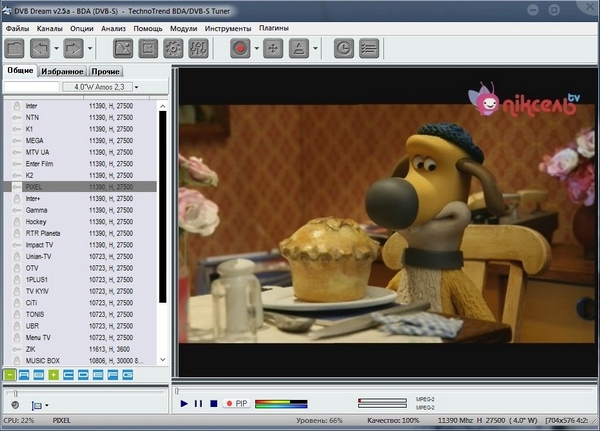Click the red record button in toolbar

pyautogui.click(x=241, y=47)
